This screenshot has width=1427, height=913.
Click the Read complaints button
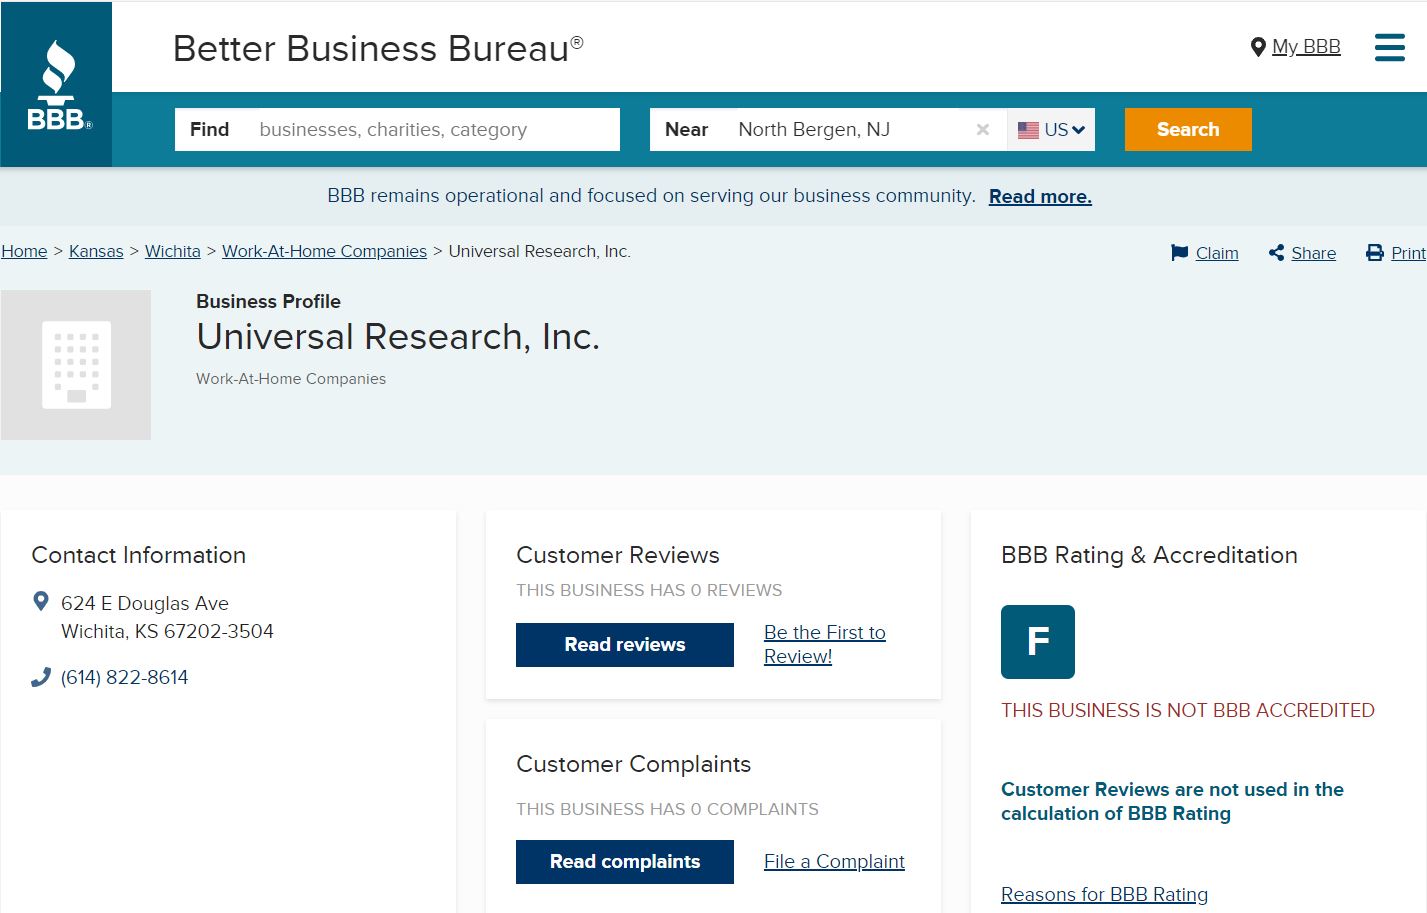point(625,862)
